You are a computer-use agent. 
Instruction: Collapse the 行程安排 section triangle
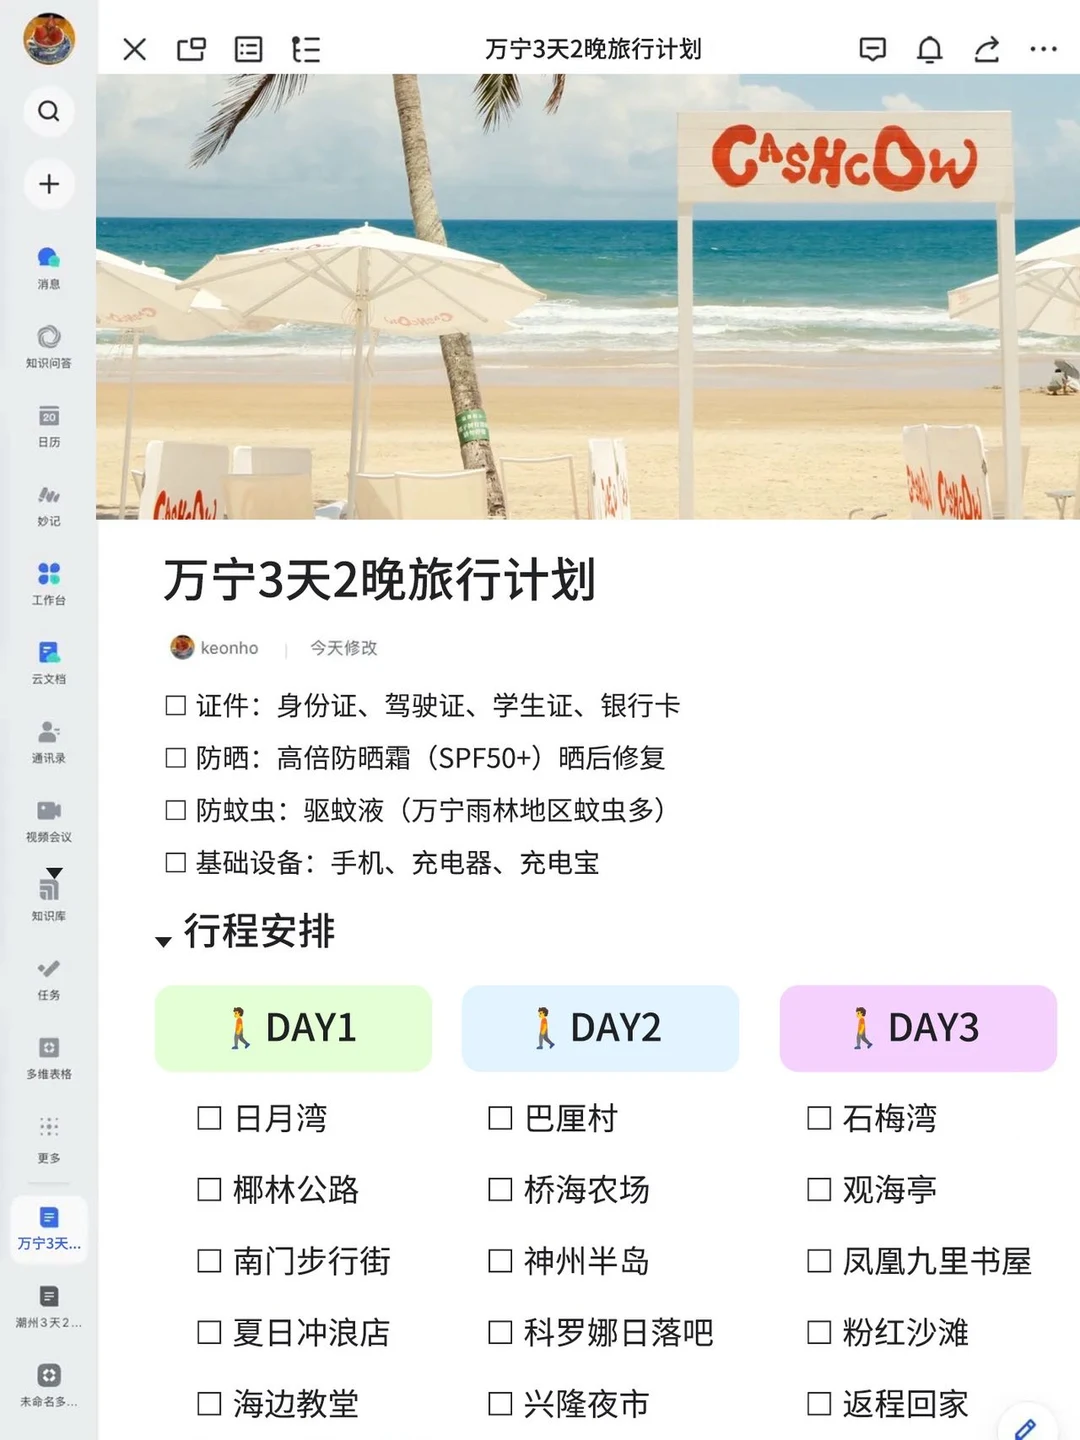[x=163, y=940]
